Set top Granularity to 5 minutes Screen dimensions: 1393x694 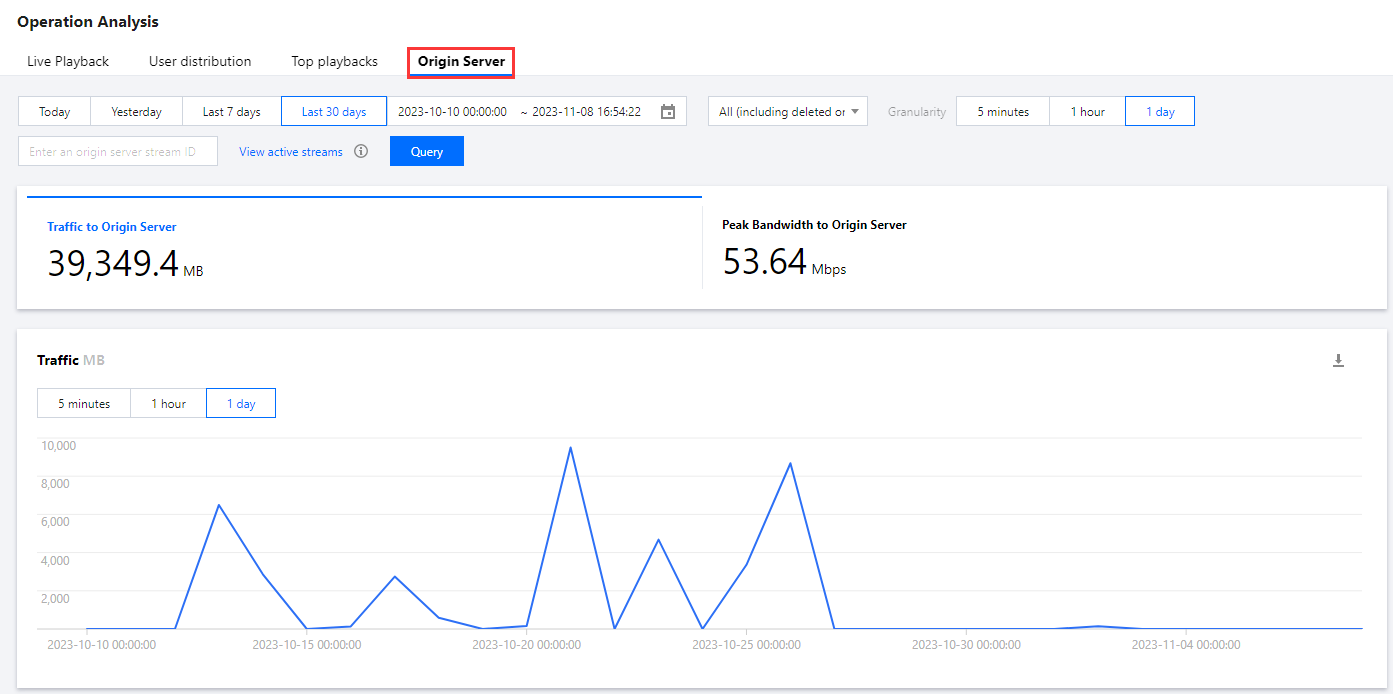[1003, 111]
